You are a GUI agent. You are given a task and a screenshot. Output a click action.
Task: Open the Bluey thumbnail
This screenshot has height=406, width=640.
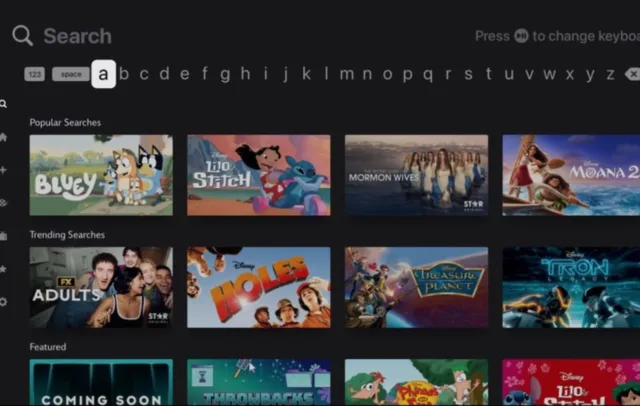[x=101, y=175]
